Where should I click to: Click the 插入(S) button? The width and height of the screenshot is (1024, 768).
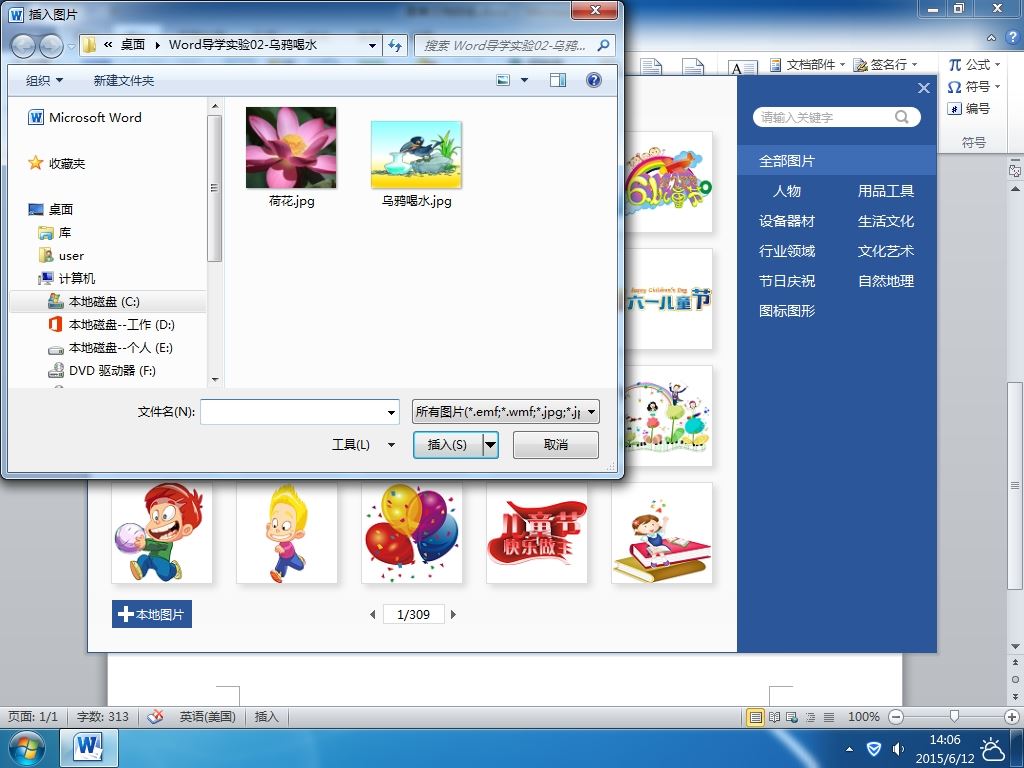pos(447,445)
